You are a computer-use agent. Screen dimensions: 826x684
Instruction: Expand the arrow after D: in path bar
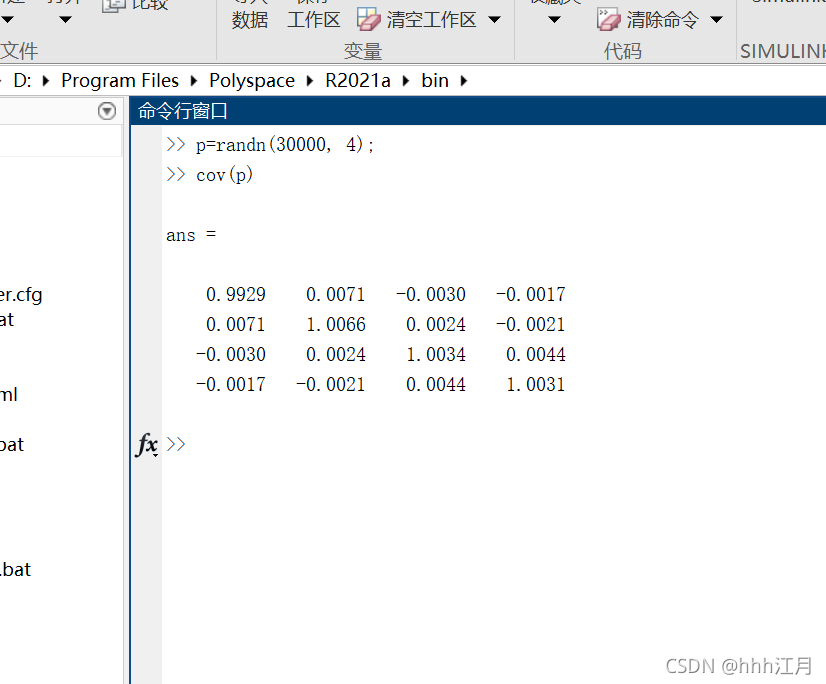coord(46,81)
